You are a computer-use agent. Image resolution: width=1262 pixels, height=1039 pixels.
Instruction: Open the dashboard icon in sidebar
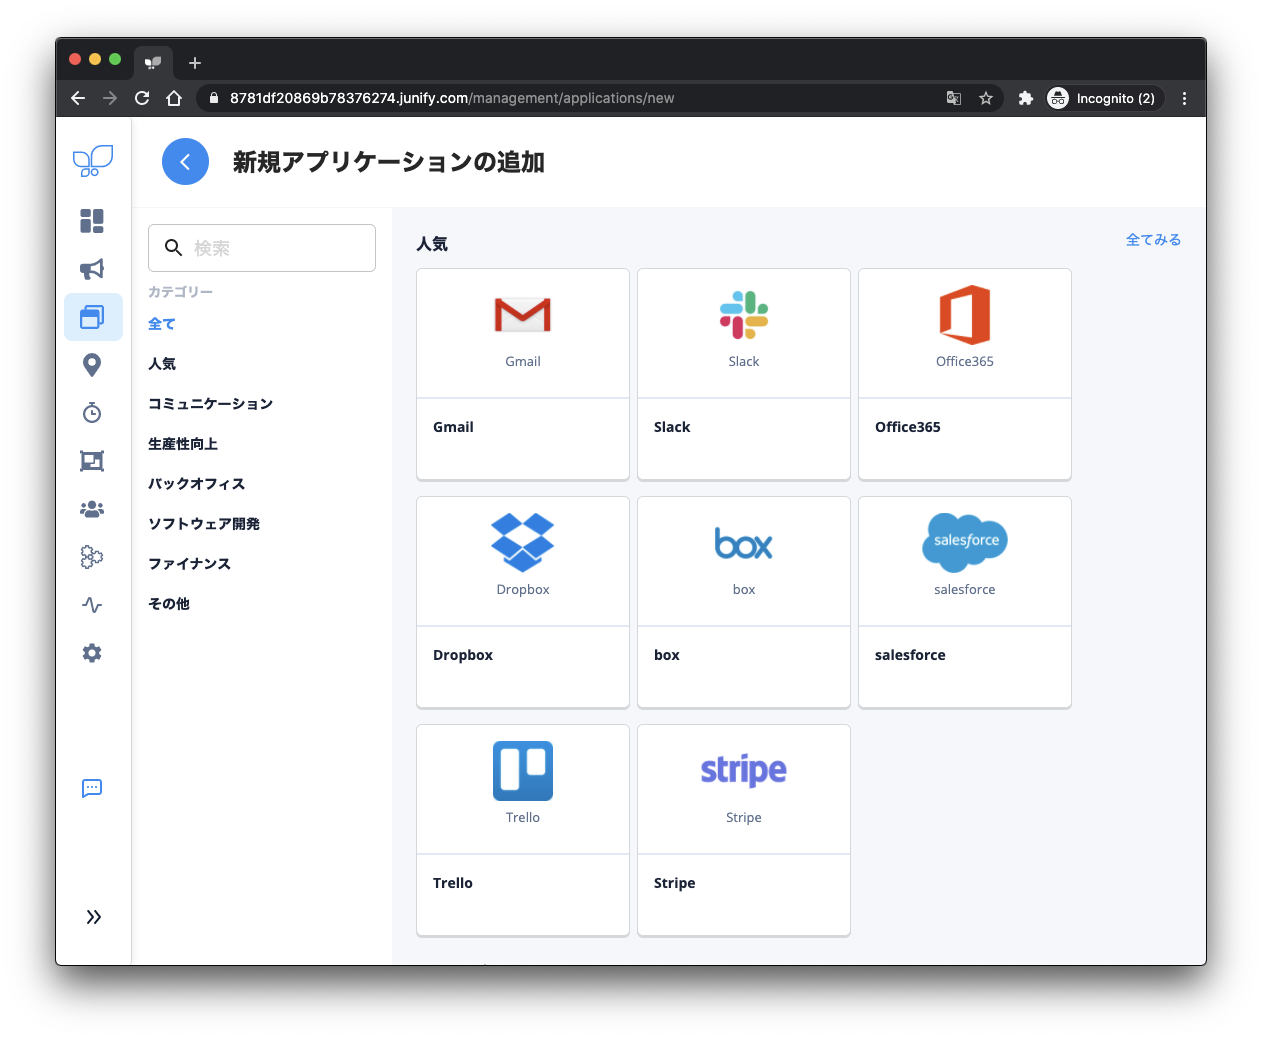[92, 221]
